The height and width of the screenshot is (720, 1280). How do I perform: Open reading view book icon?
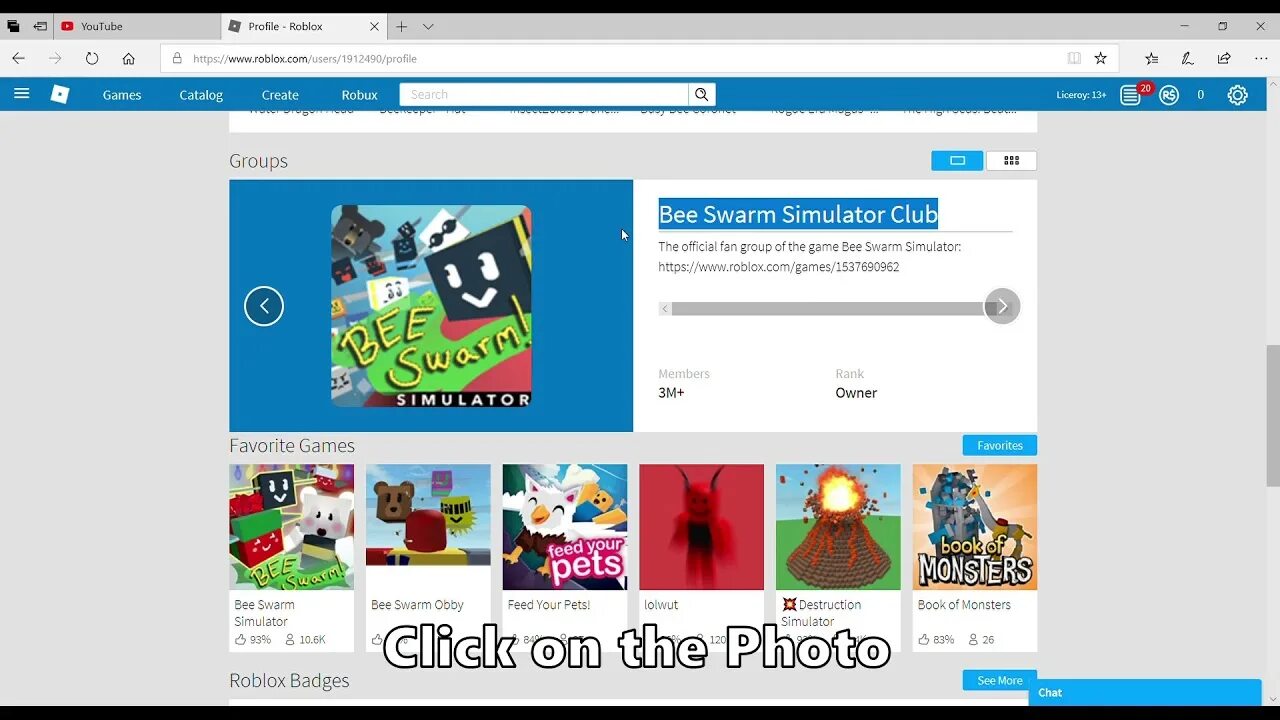pos(1074,58)
